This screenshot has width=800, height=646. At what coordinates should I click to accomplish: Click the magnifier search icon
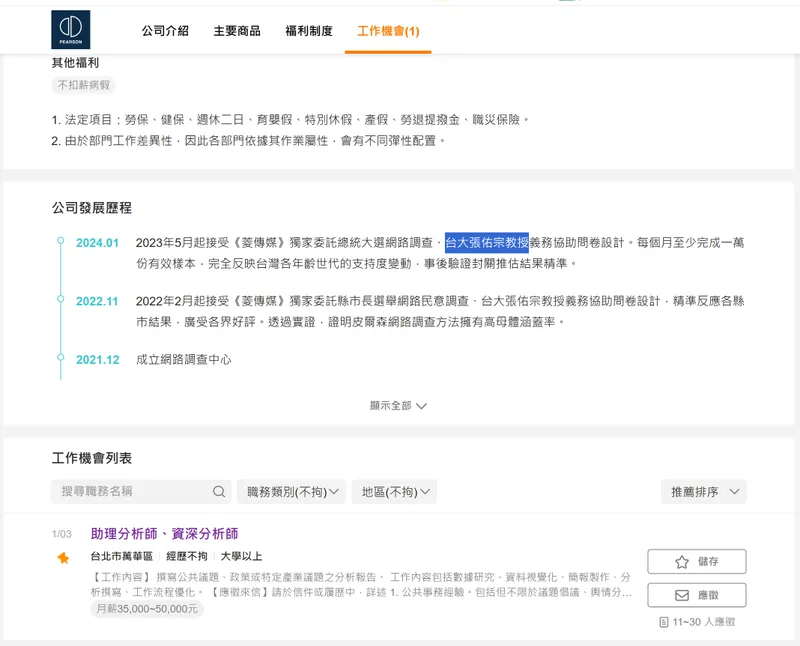[219, 491]
